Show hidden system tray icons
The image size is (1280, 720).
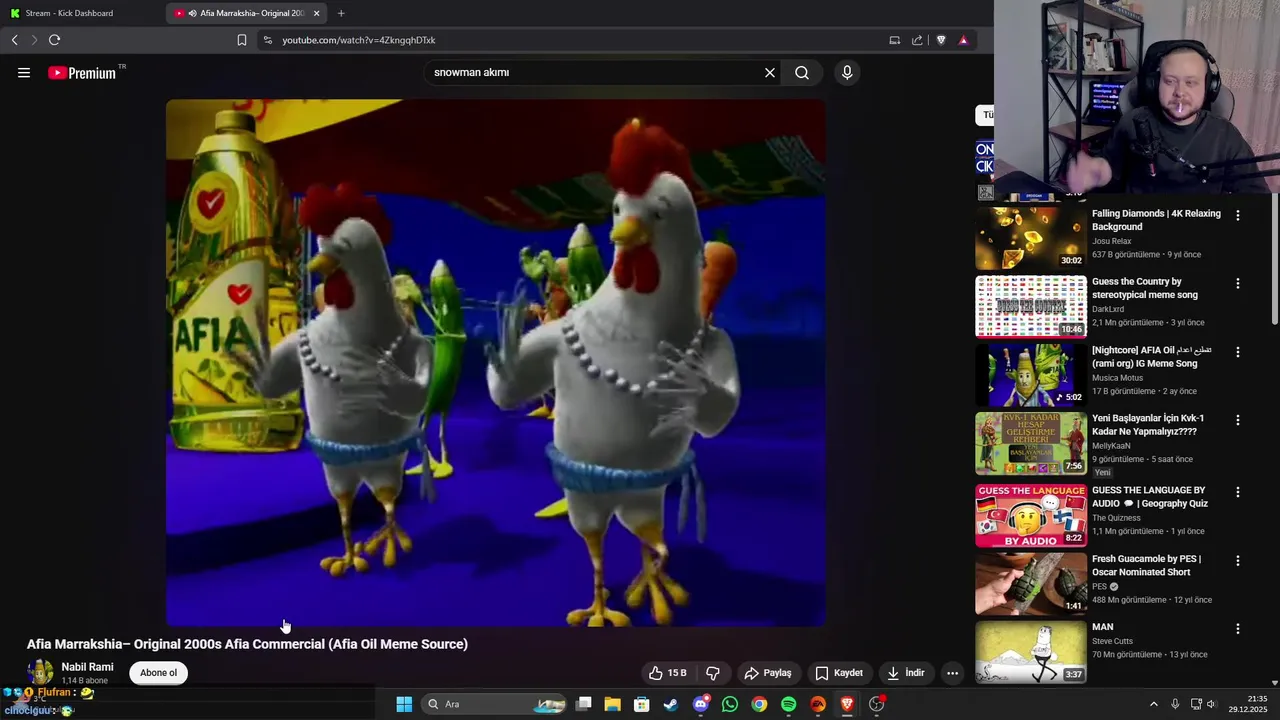point(1153,704)
